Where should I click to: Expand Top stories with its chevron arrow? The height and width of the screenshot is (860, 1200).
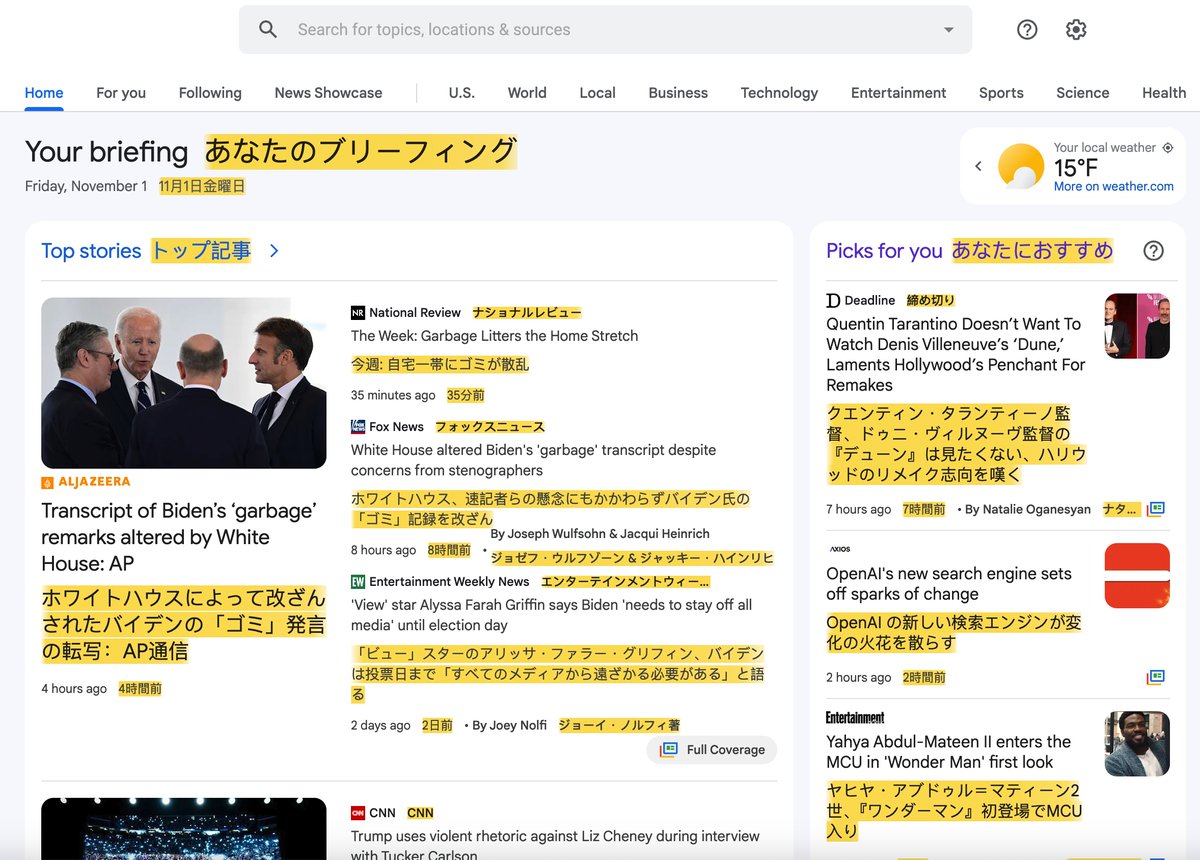(274, 252)
